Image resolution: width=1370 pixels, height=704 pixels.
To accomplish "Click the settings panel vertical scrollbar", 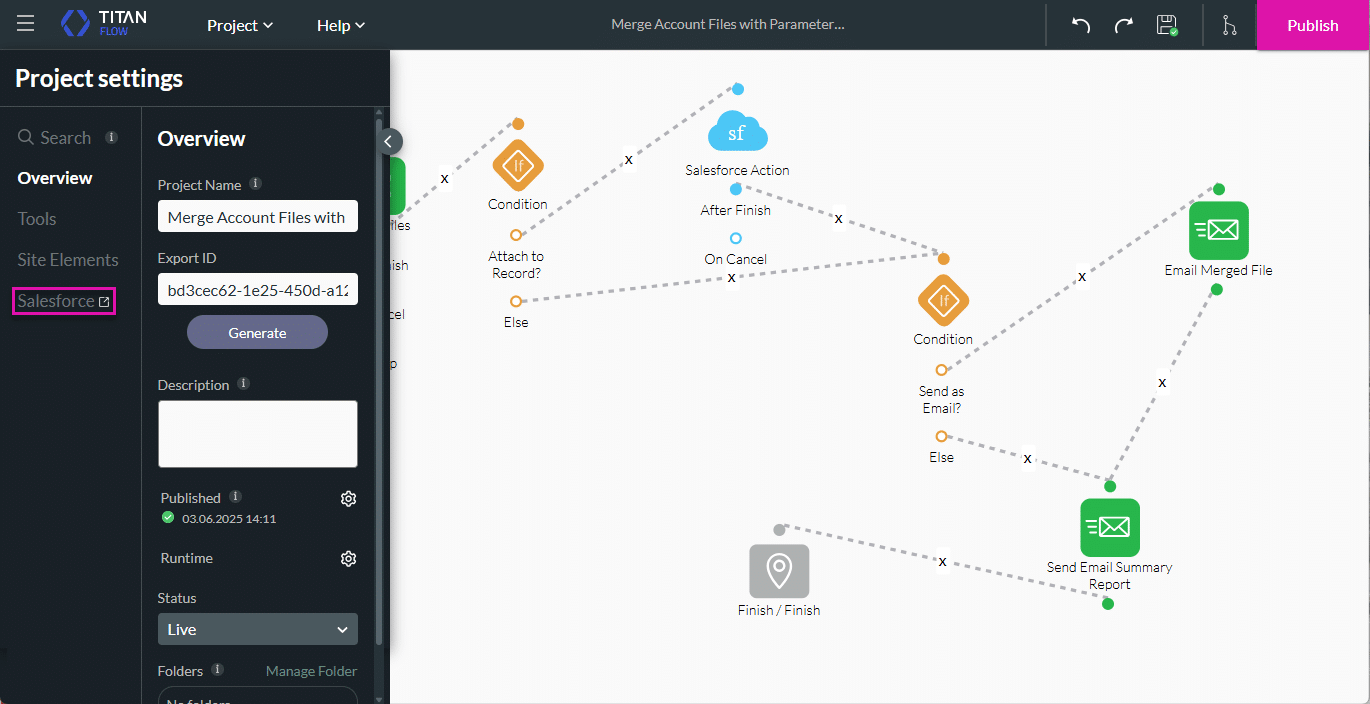I will (379, 380).
